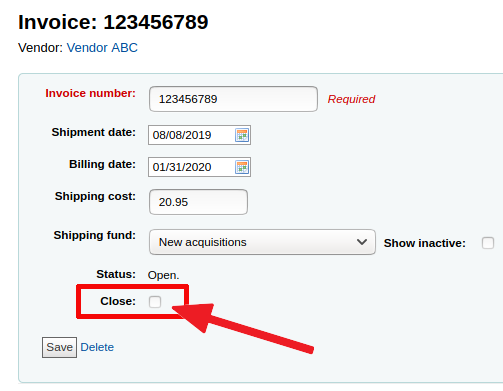Image resolution: width=503 pixels, height=391 pixels.
Task: Enable the Show inactive checkbox
Action: click(x=488, y=243)
